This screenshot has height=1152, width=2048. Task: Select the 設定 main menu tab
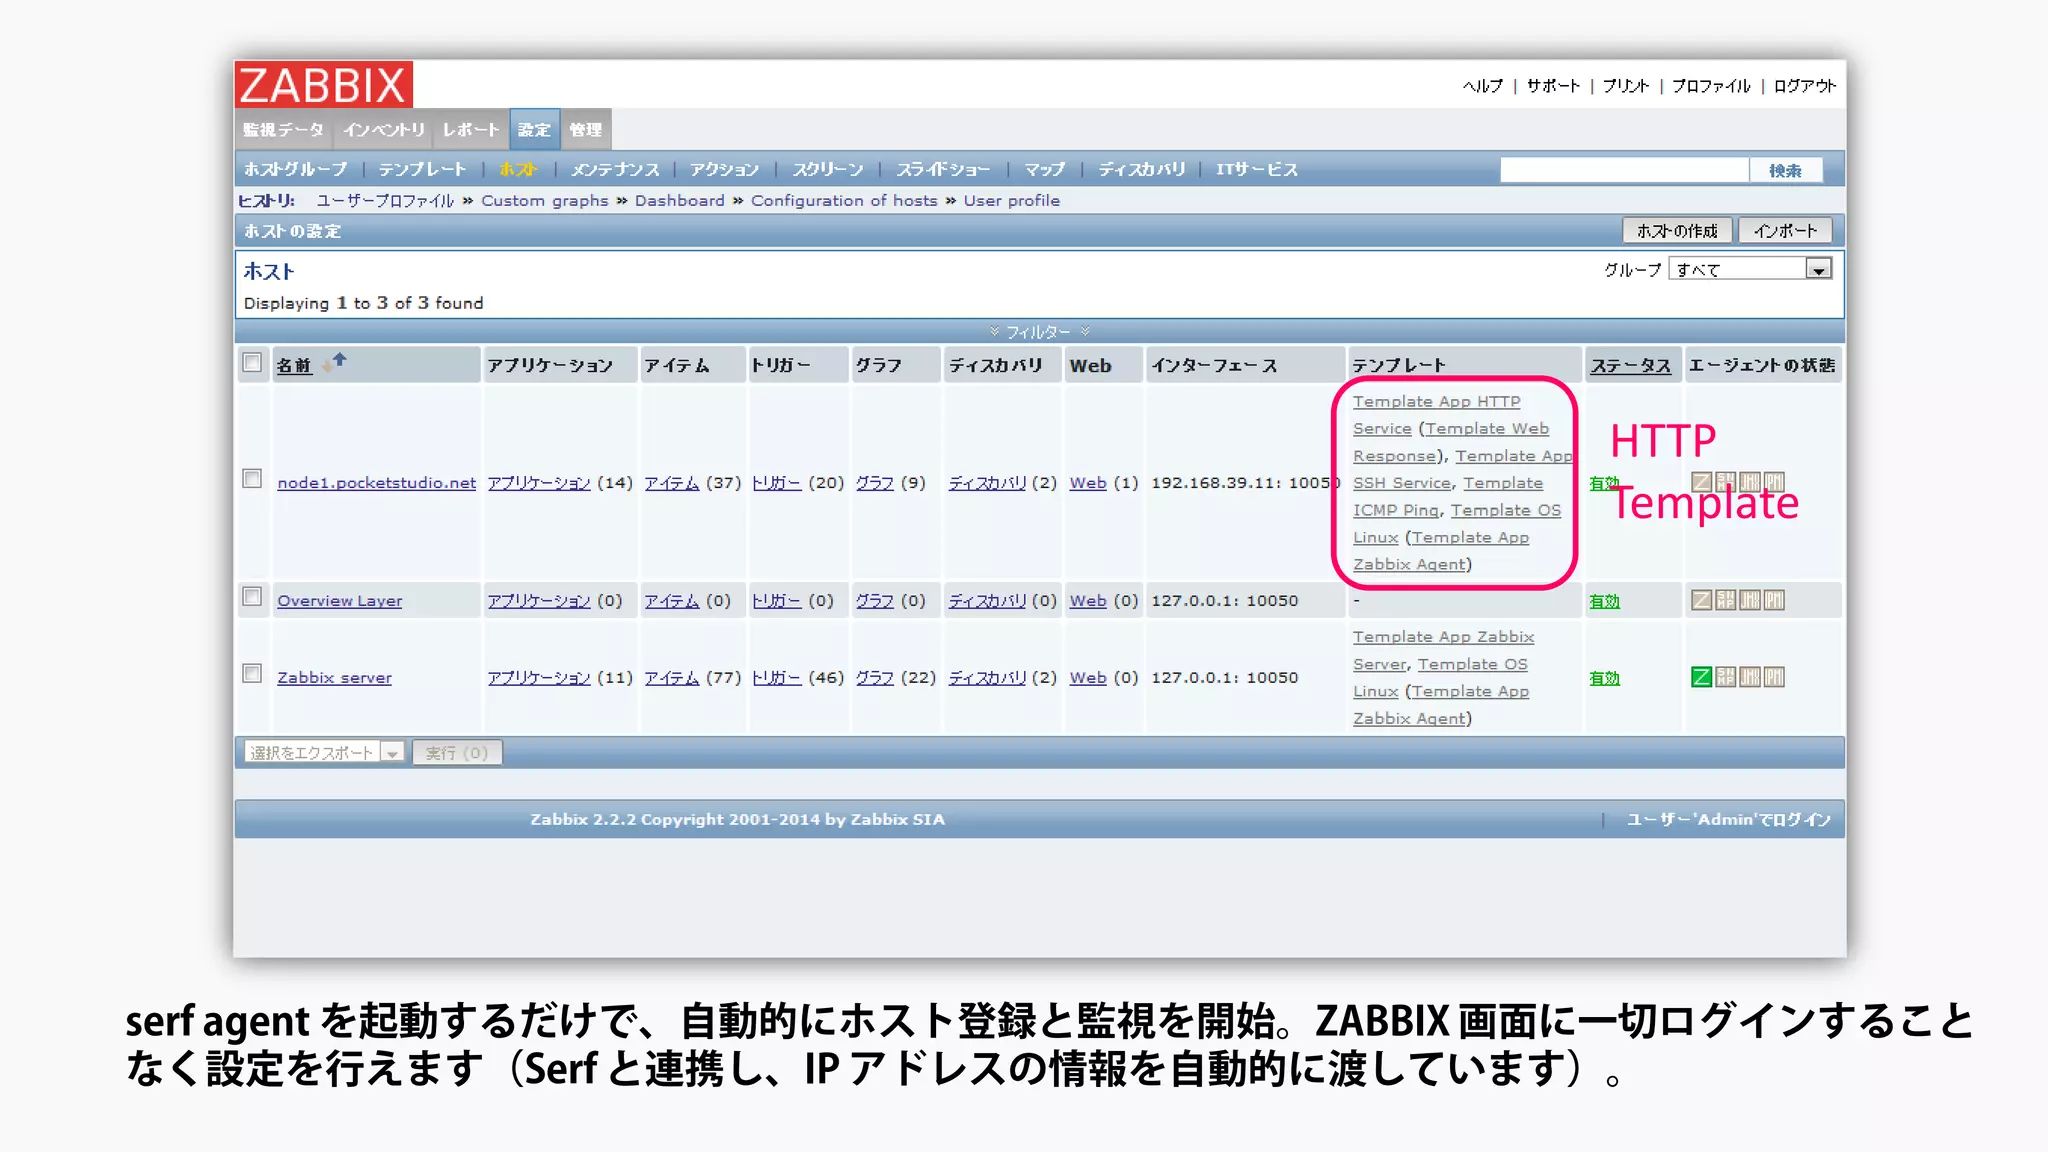tap(534, 130)
